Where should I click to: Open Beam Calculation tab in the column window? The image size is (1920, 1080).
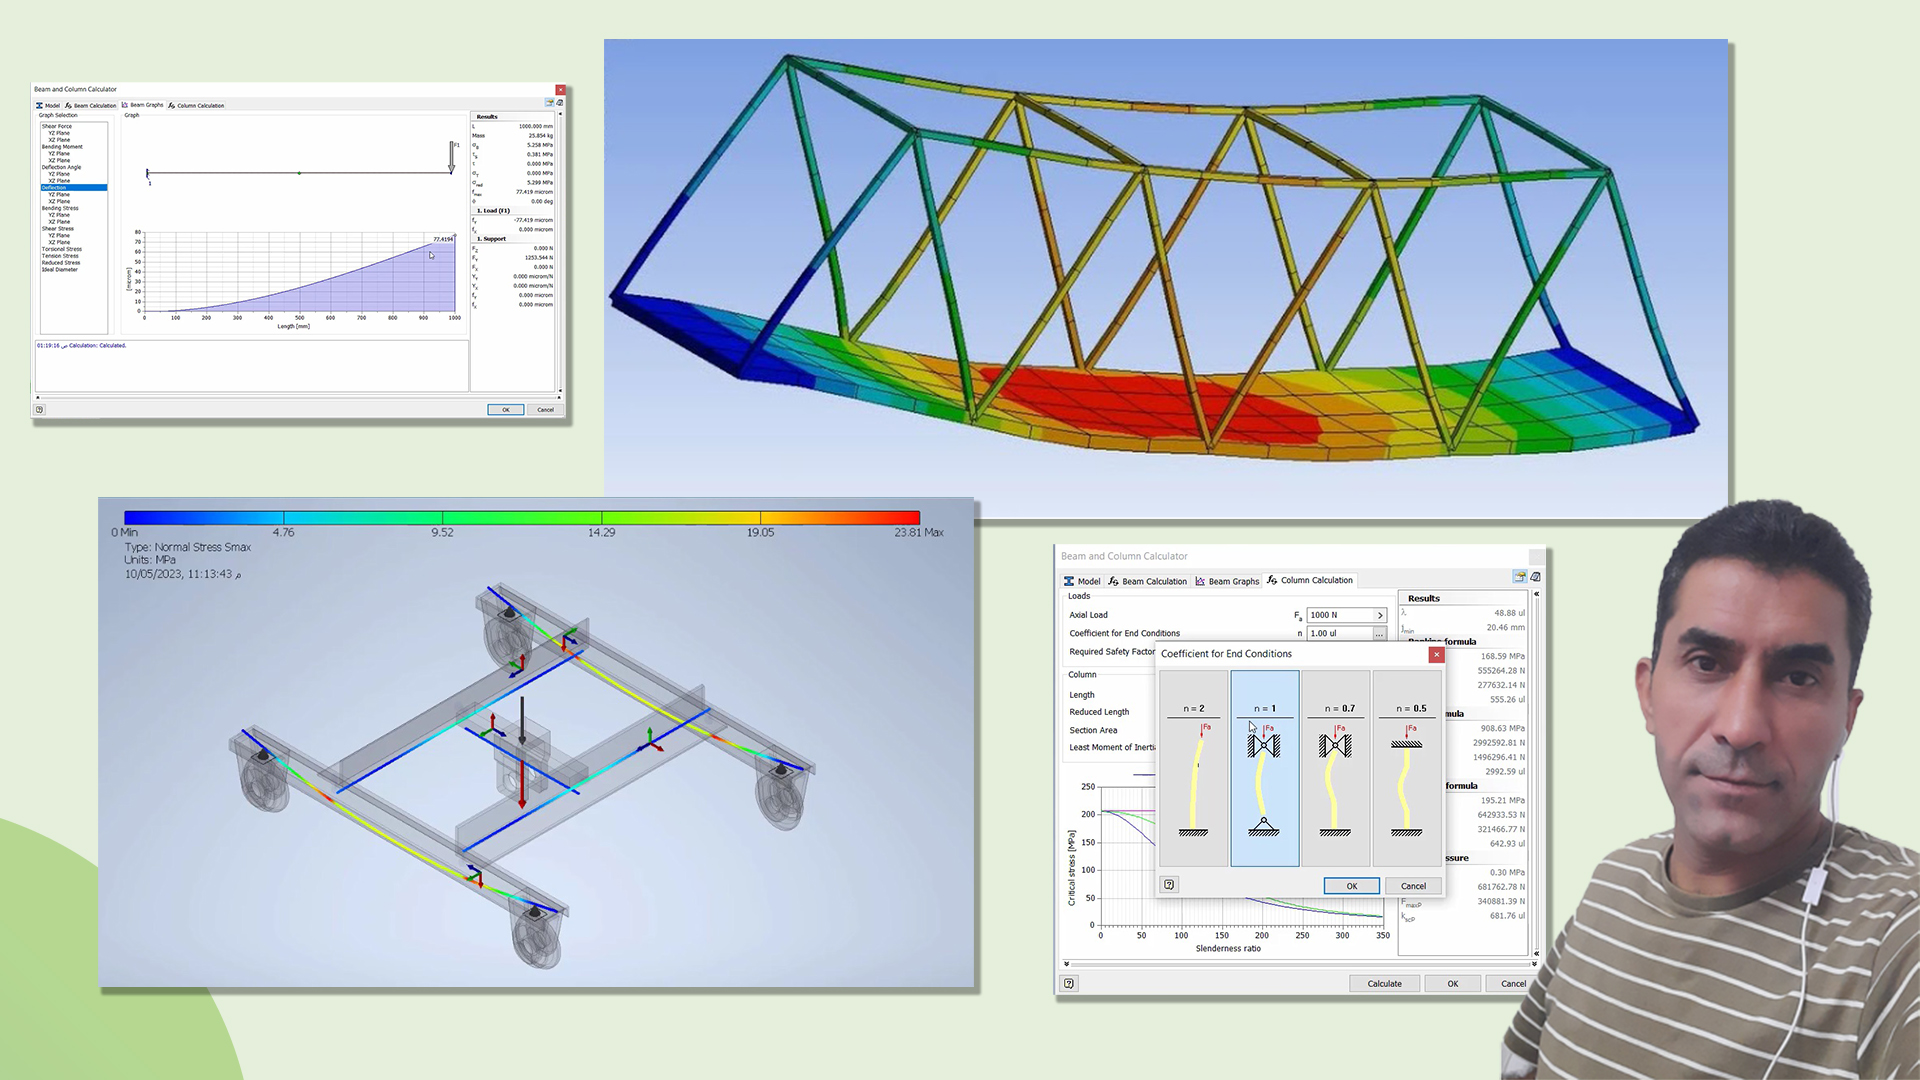point(1148,581)
